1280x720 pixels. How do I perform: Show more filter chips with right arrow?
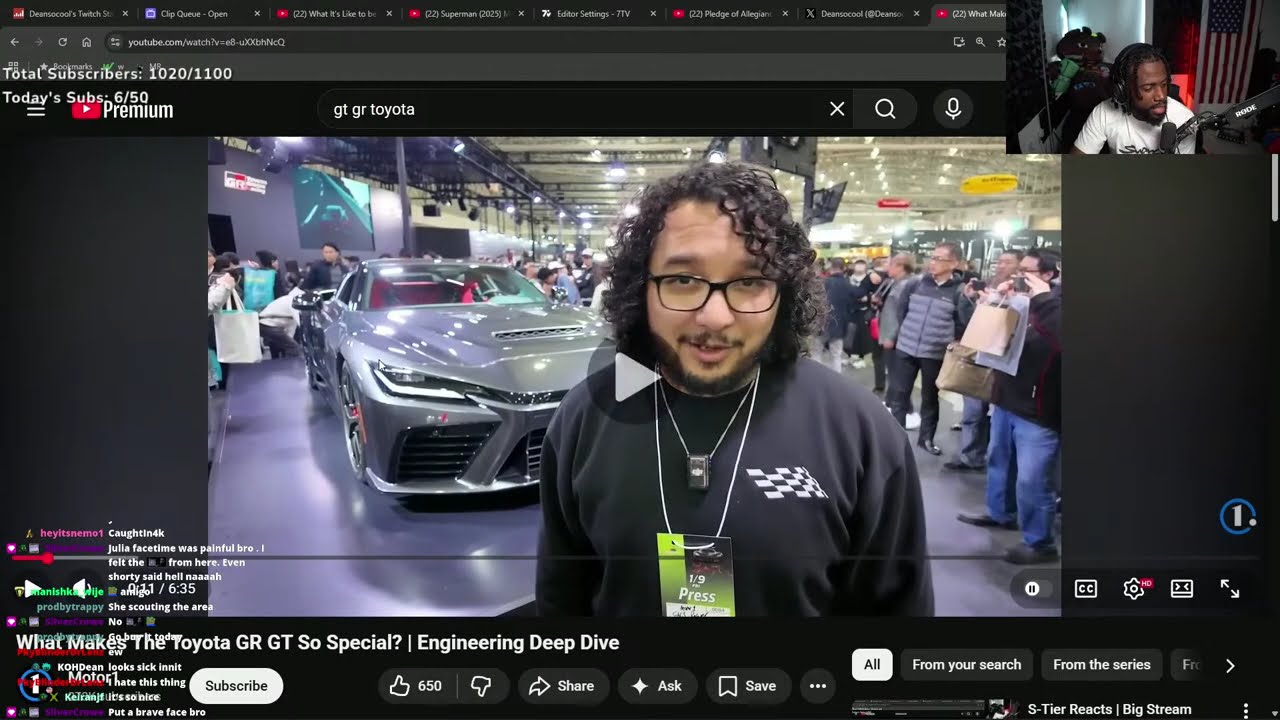point(1230,665)
